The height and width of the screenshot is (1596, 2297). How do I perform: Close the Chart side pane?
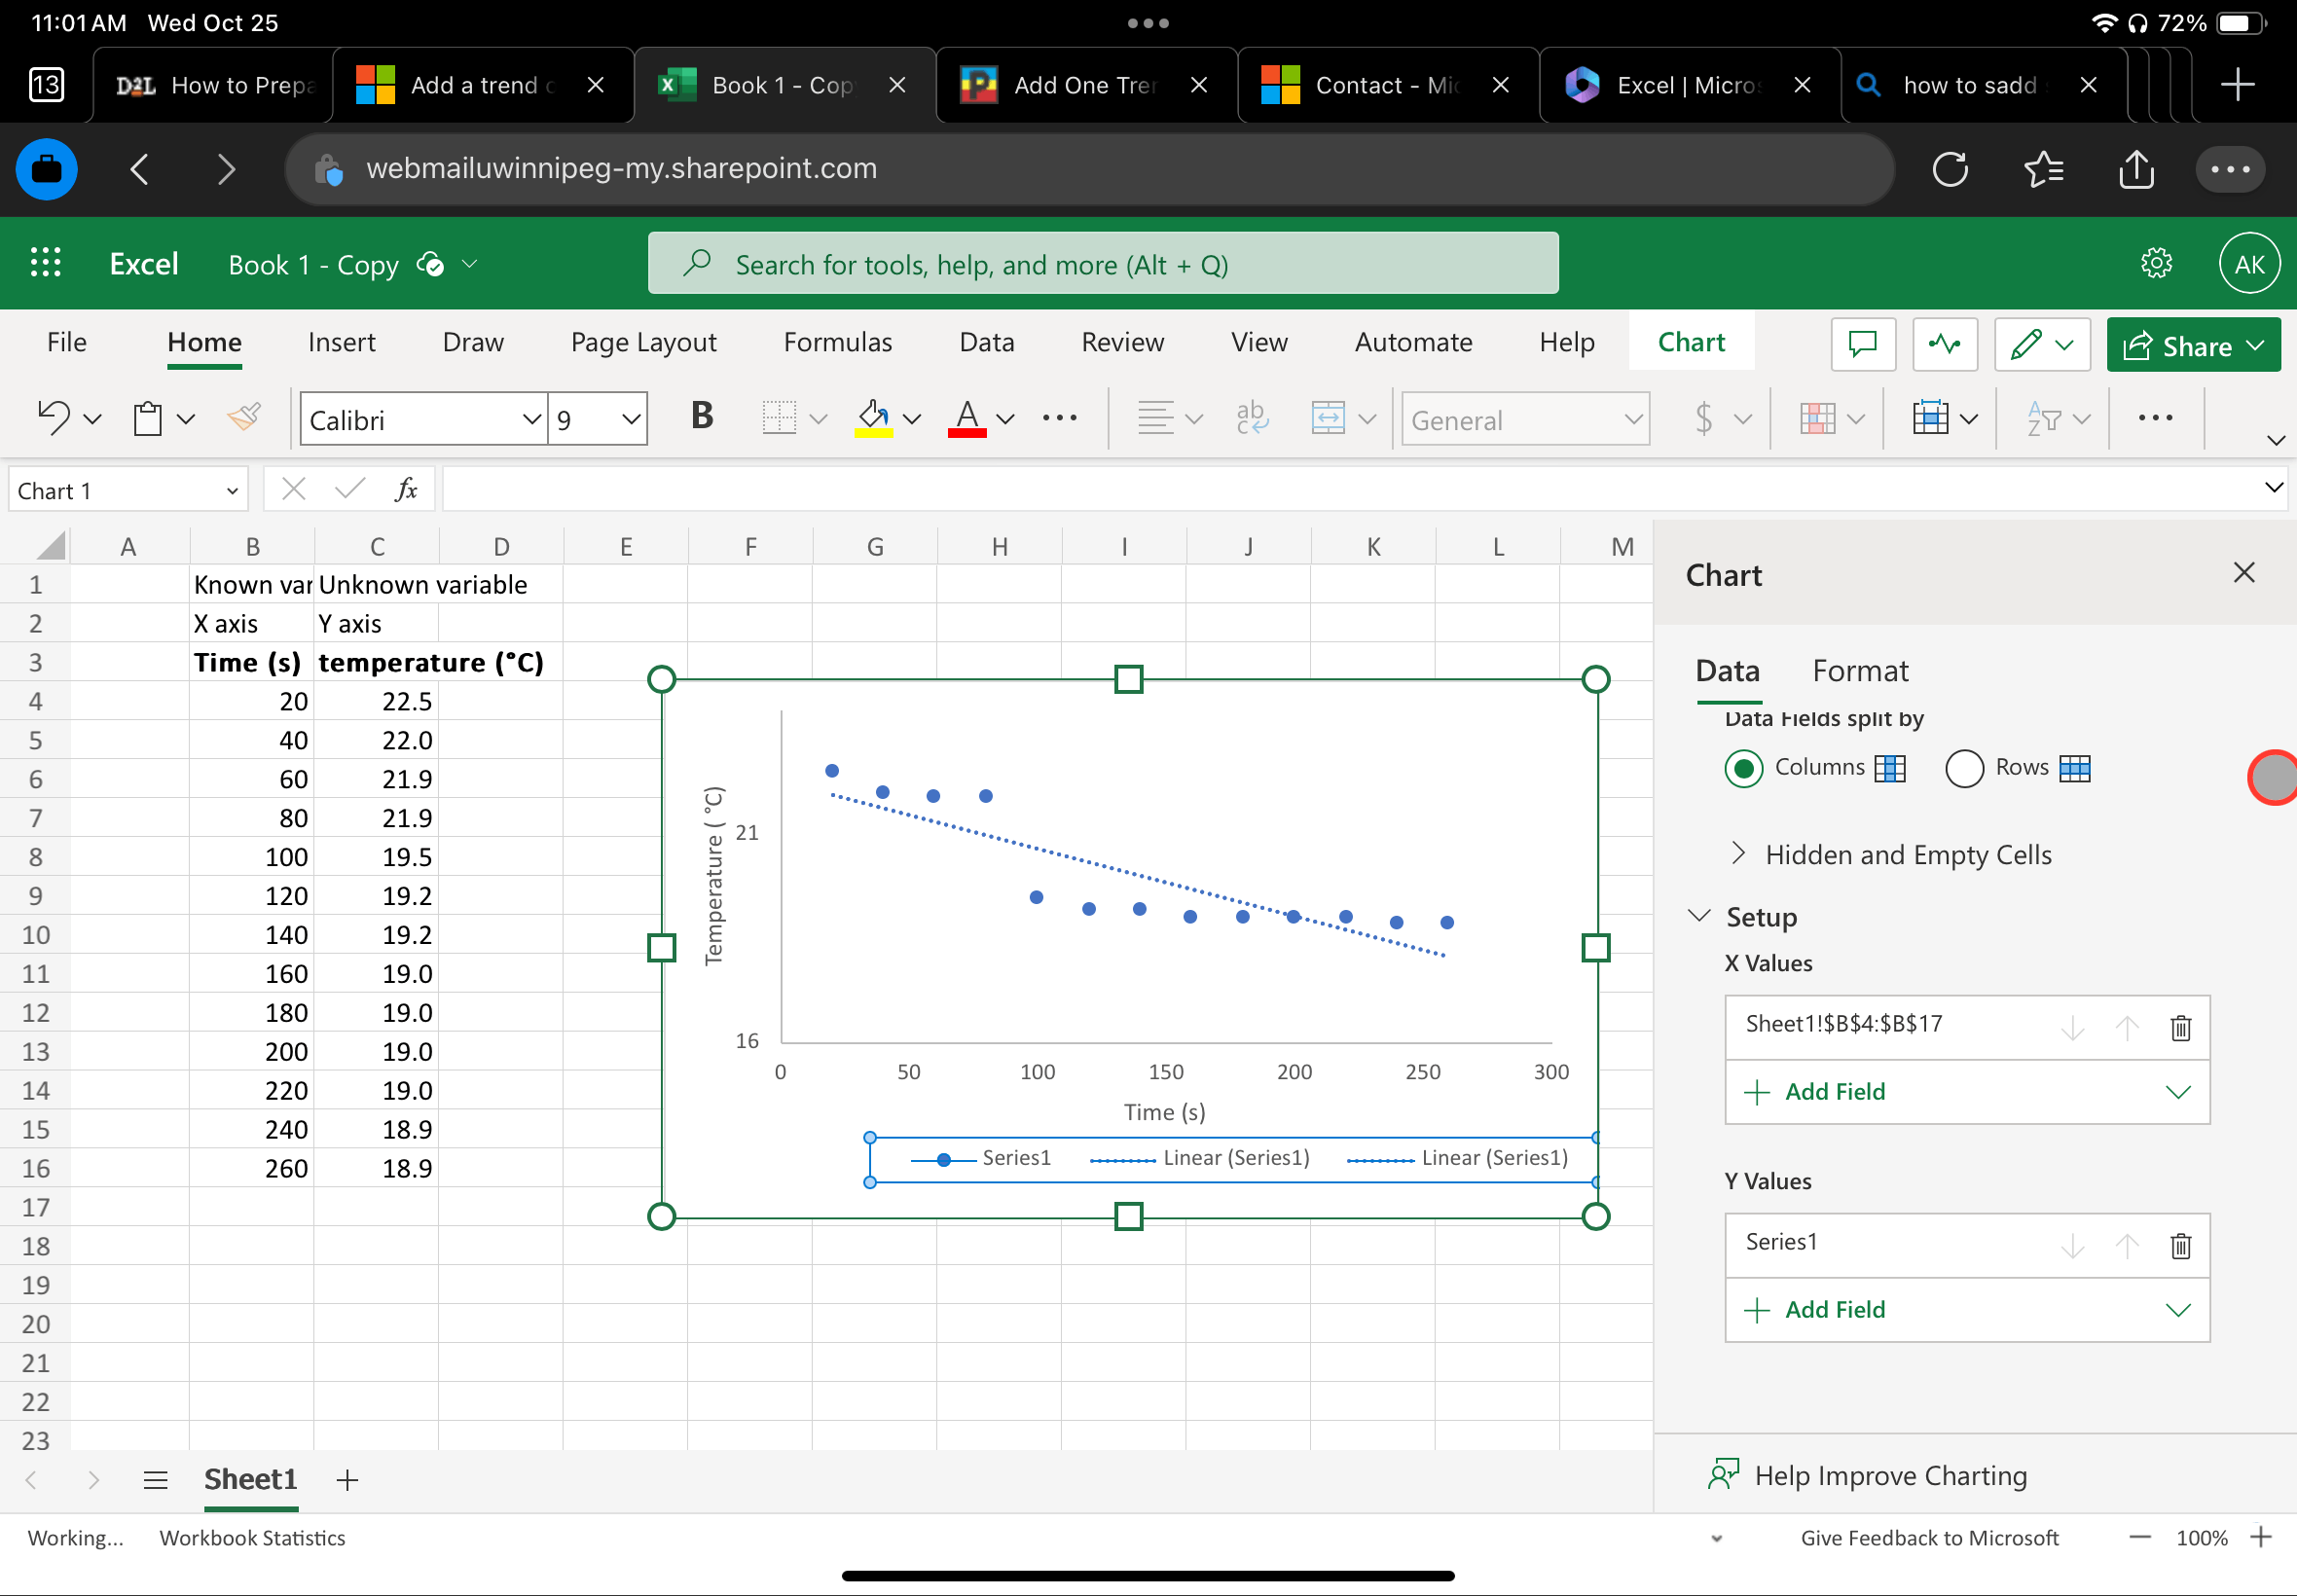point(2244,573)
